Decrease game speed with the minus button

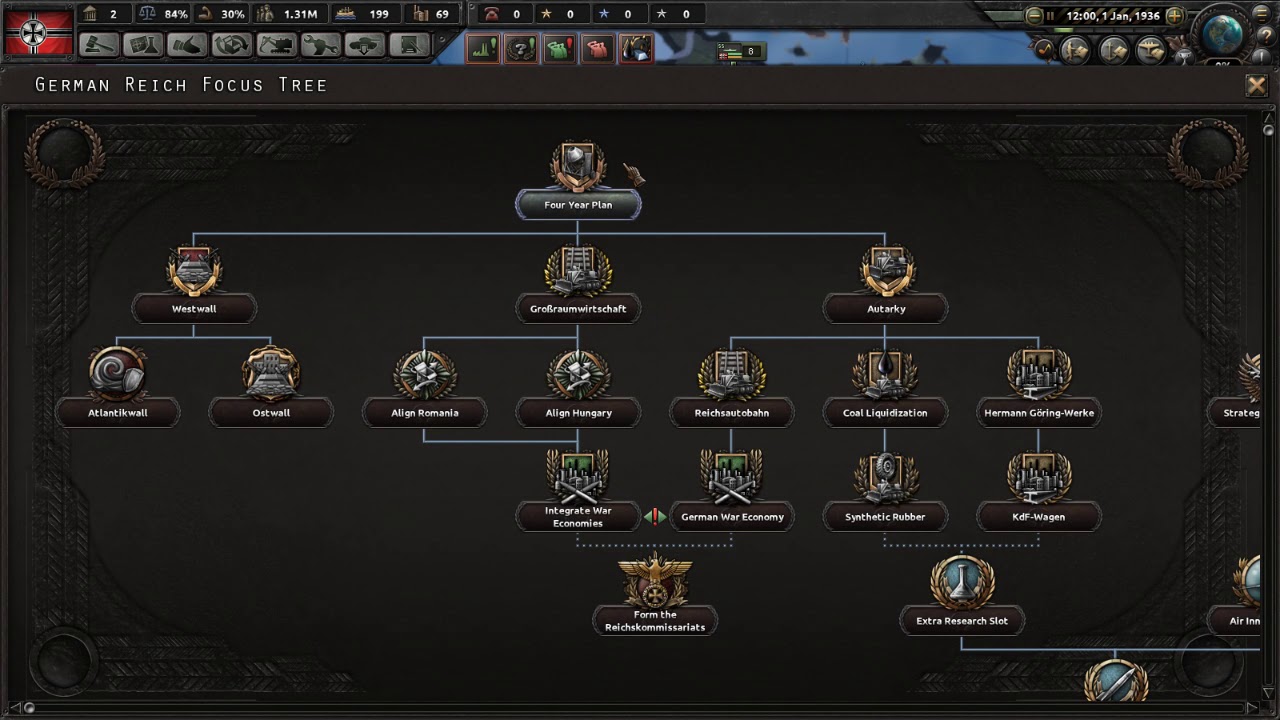tap(1034, 16)
